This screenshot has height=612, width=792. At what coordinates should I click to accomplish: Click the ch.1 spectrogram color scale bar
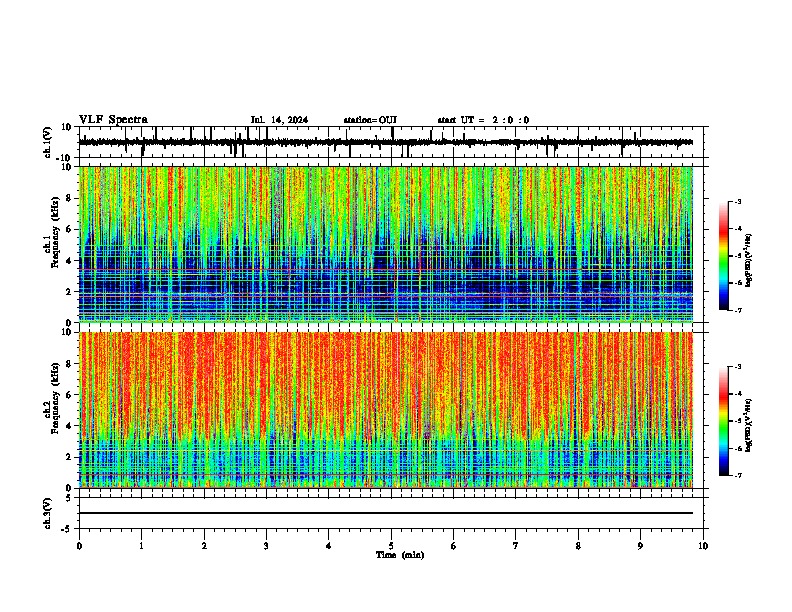click(x=724, y=256)
